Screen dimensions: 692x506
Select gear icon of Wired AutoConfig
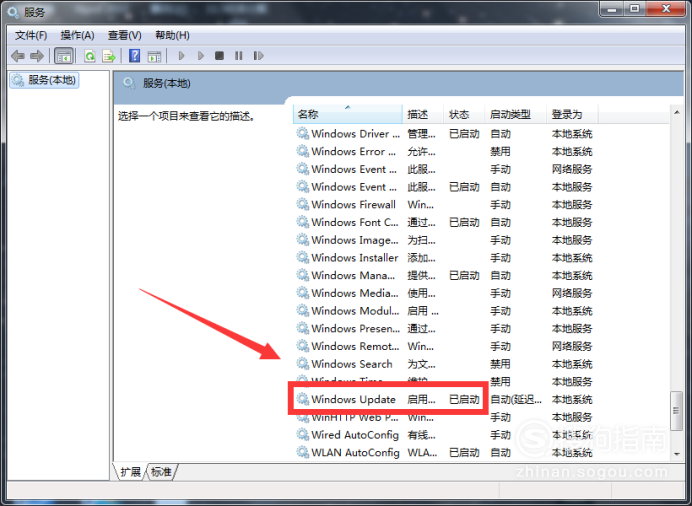click(x=303, y=435)
